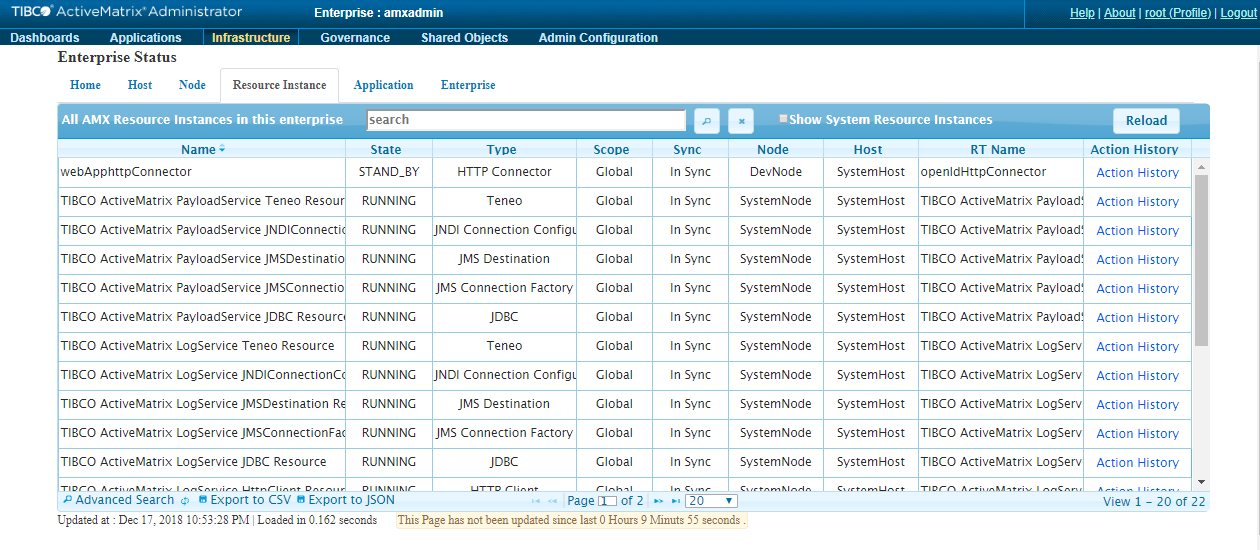
Task: Open the Shared Objects menu
Action: tap(464, 38)
